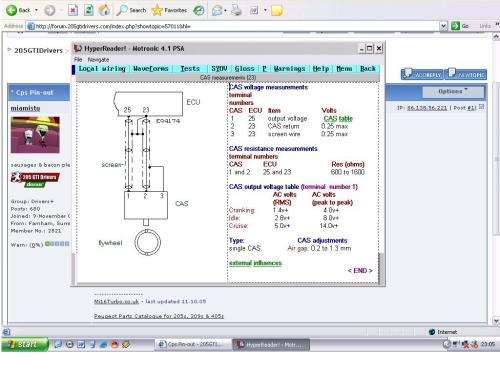Click the 205 GTI Drivers donor badge

coord(35,180)
